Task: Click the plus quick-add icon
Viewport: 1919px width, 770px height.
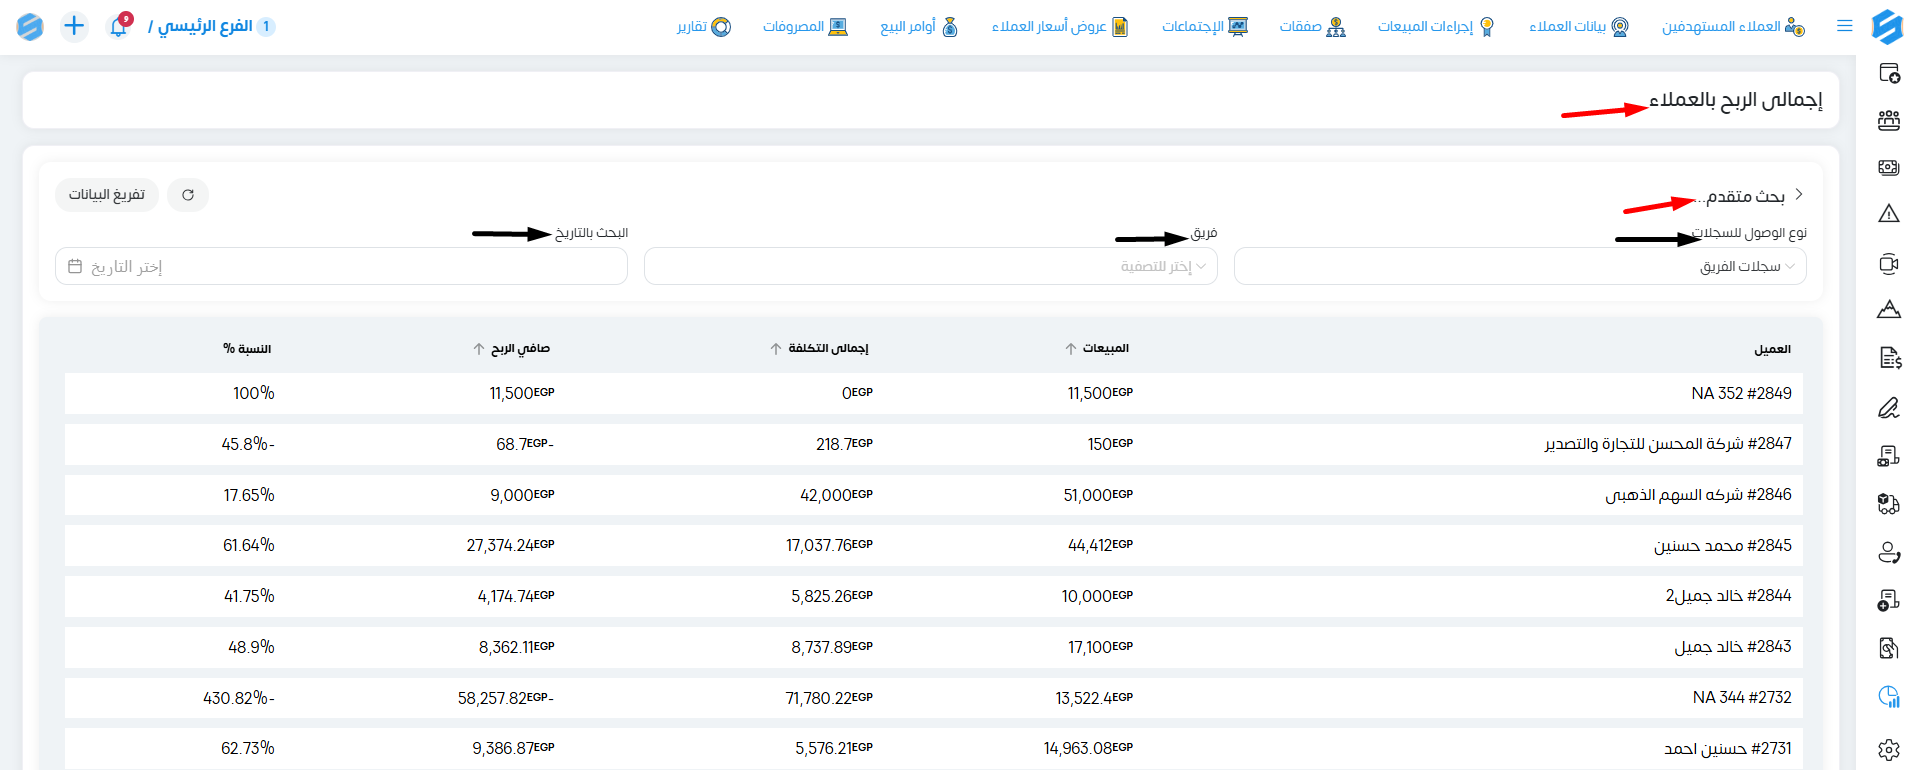Action: [74, 26]
